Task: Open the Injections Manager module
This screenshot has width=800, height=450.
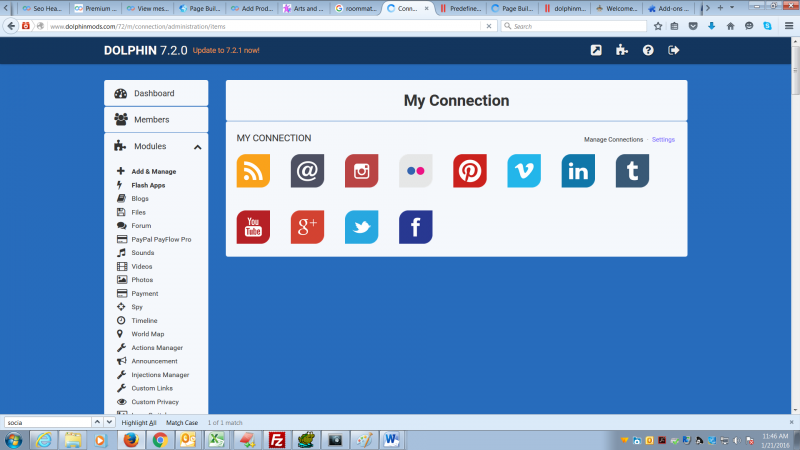Action: (160, 374)
